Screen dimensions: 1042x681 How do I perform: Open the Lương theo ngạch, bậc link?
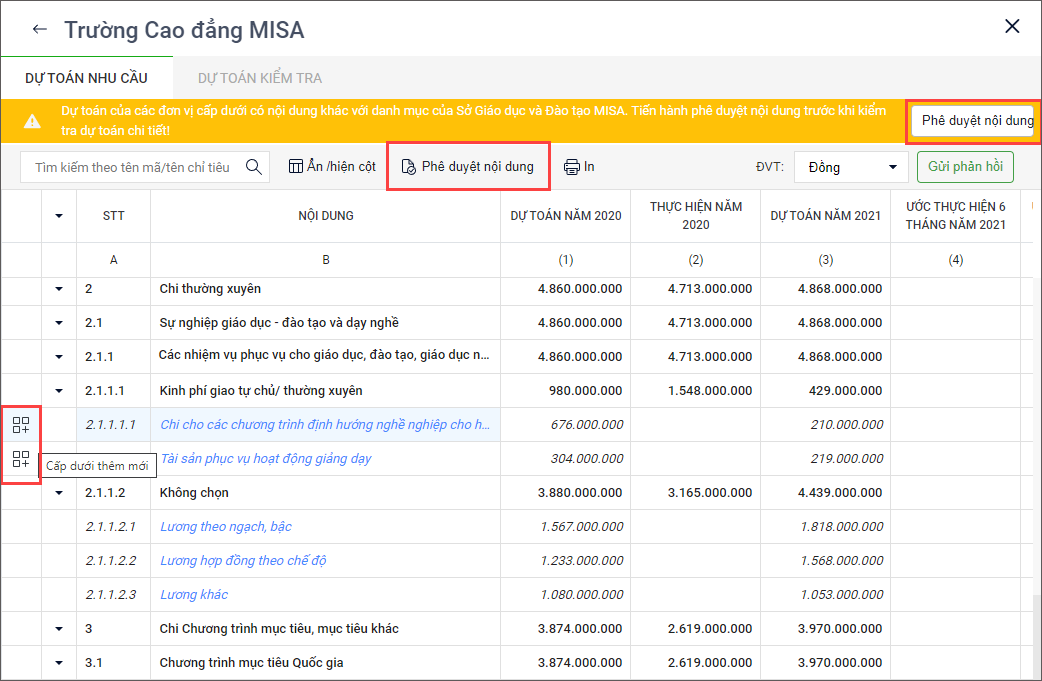coord(226,527)
